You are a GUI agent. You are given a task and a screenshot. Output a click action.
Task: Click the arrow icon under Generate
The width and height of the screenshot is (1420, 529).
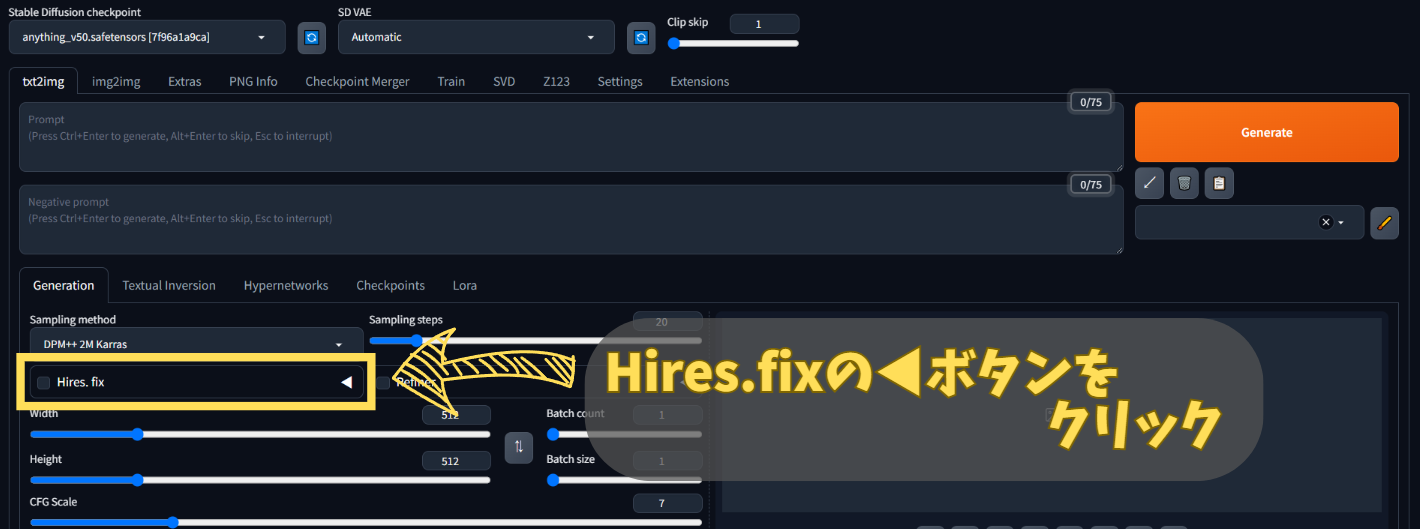(1149, 183)
